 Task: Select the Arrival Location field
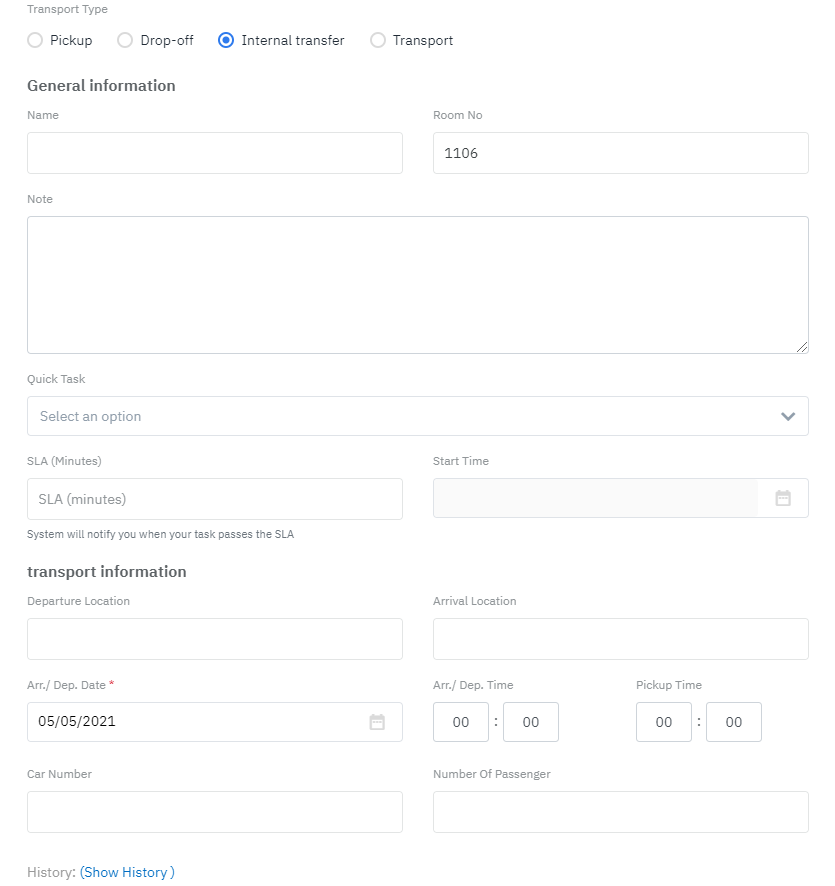coord(620,638)
